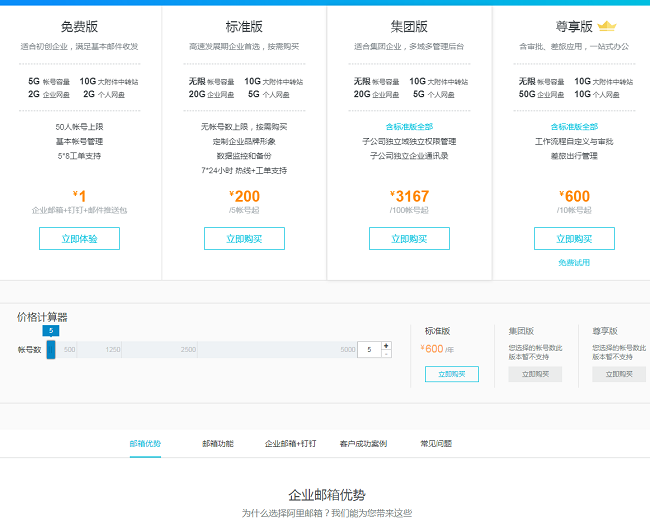The image size is (650, 519).
Task: Click the 账号数 number input field
Action: tap(369, 350)
